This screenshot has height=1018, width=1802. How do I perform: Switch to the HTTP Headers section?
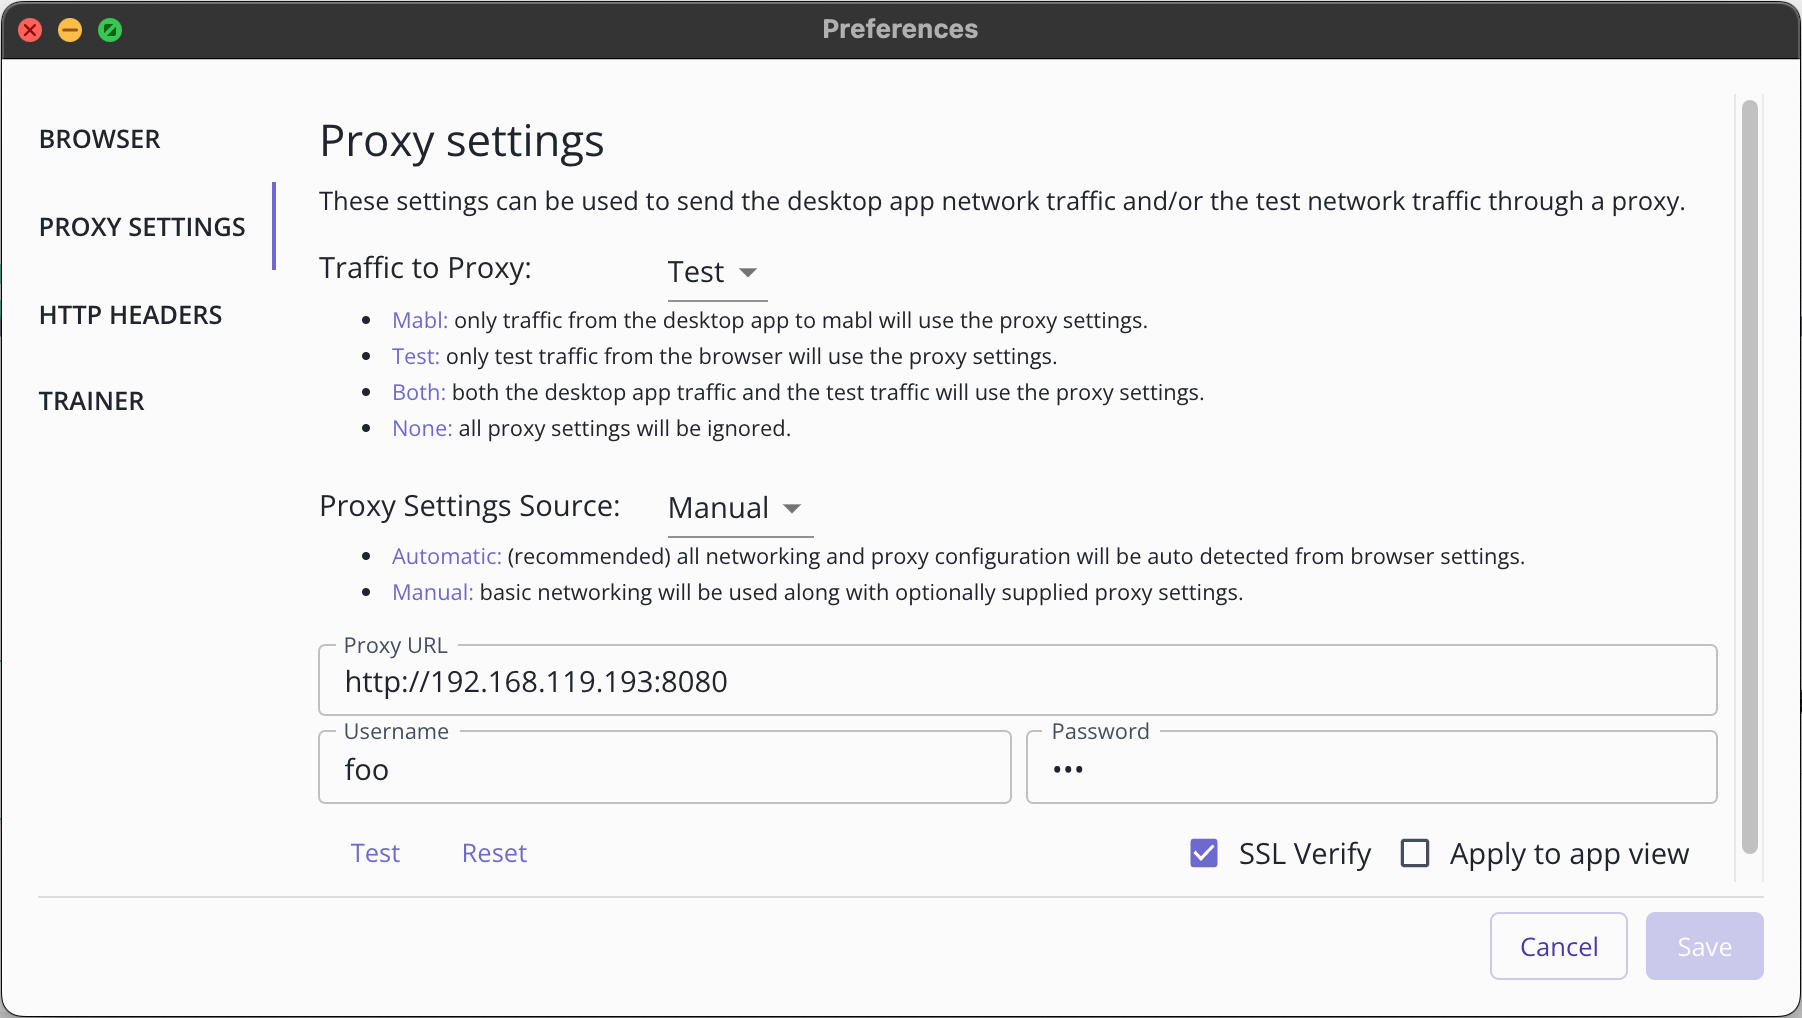coord(131,315)
